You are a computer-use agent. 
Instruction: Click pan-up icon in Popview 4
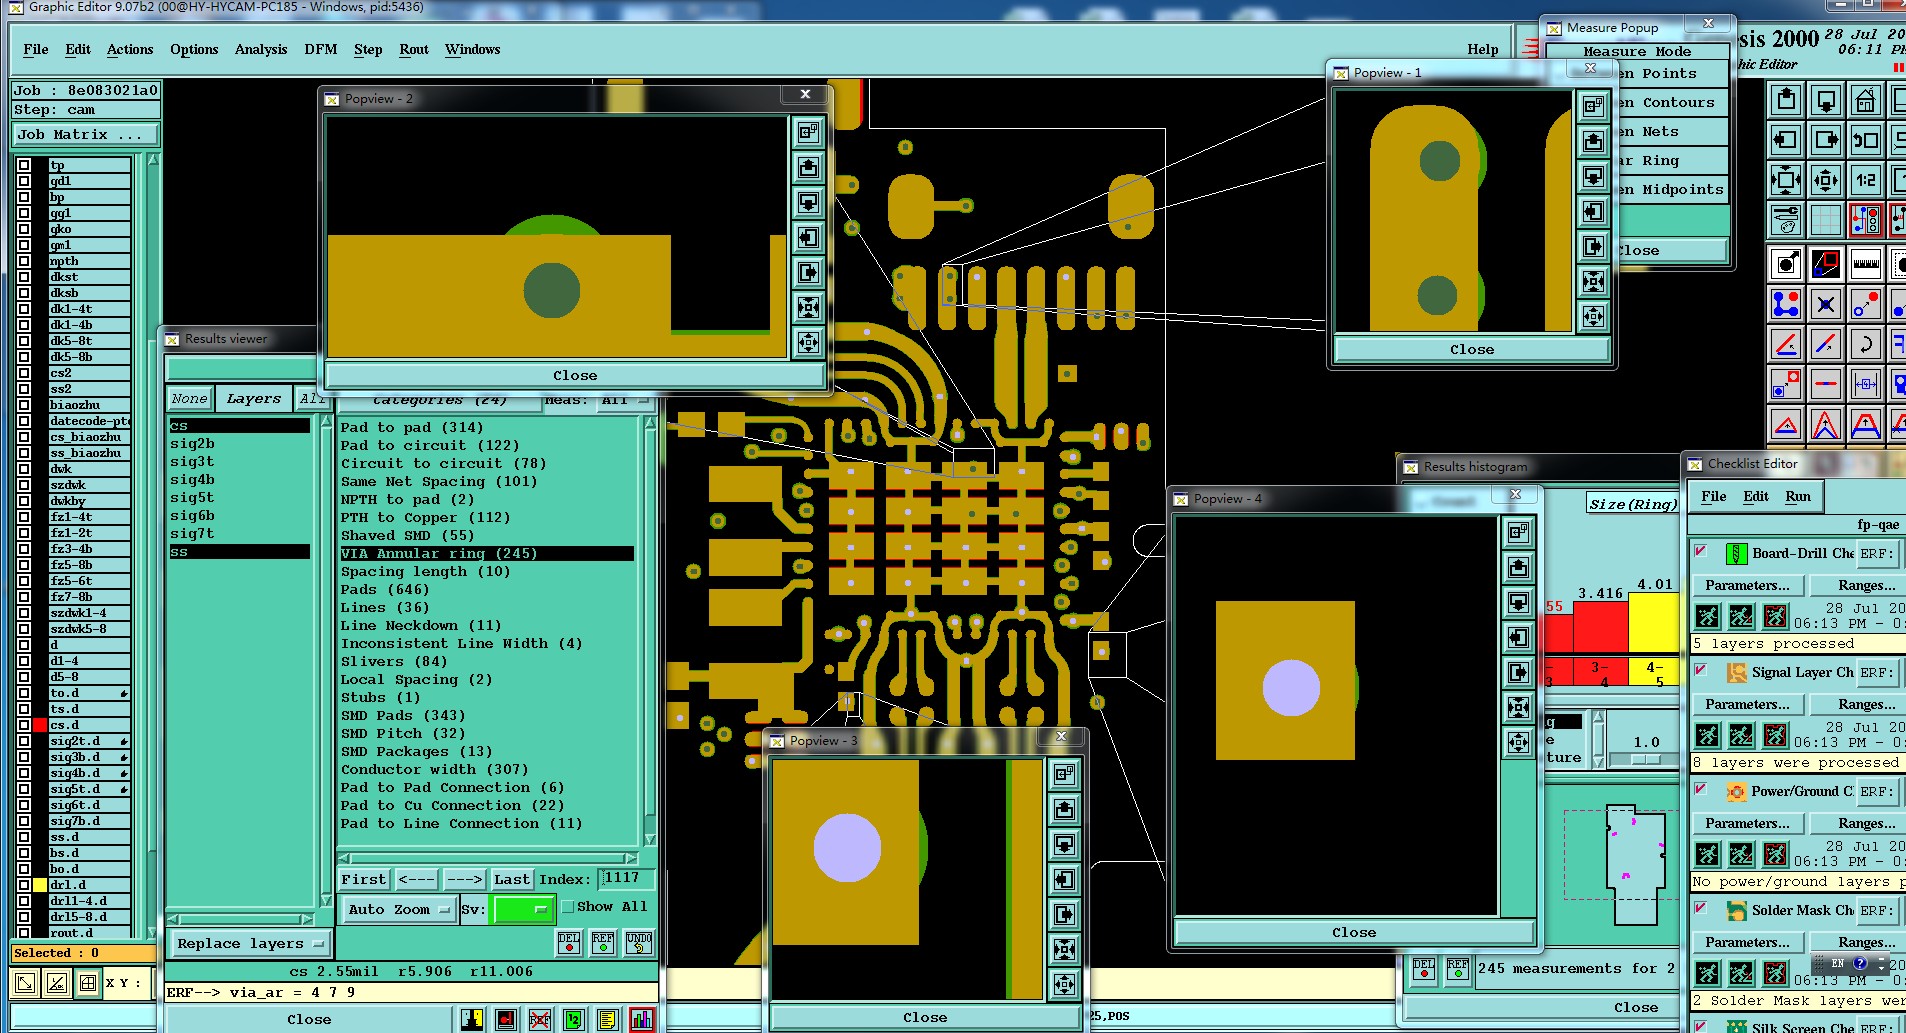[1518, 567]
